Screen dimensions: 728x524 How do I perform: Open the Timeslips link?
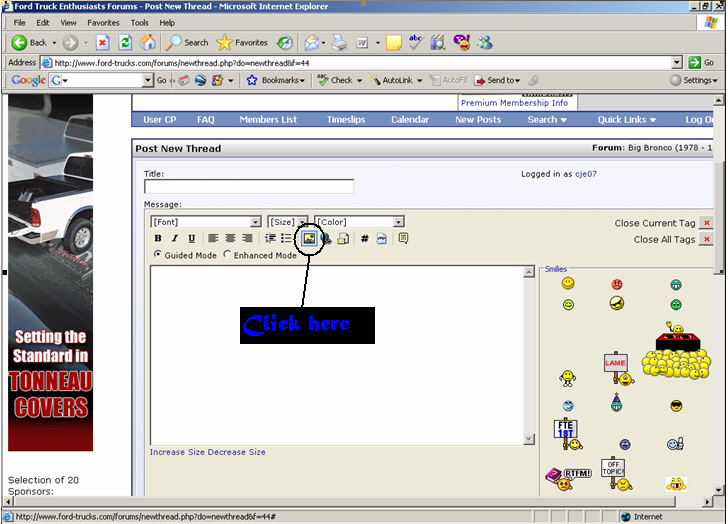click(346, 120)
